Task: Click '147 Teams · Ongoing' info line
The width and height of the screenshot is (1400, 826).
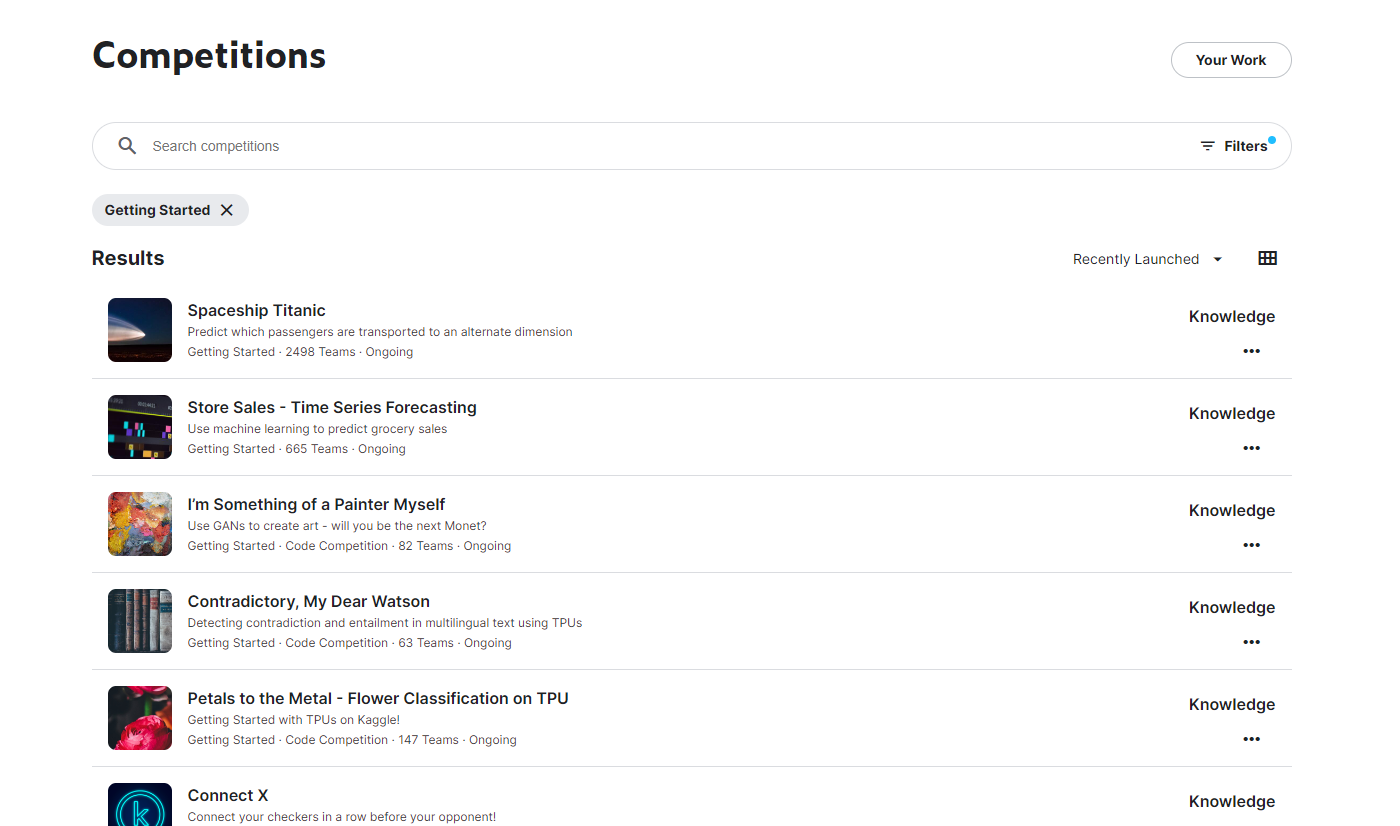Action: (352, 740)
